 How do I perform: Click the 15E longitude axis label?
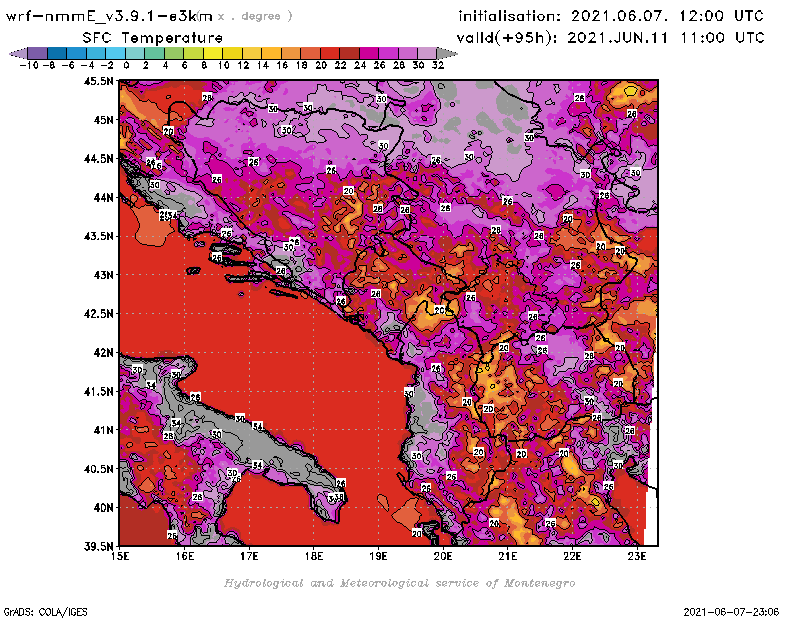120,555
